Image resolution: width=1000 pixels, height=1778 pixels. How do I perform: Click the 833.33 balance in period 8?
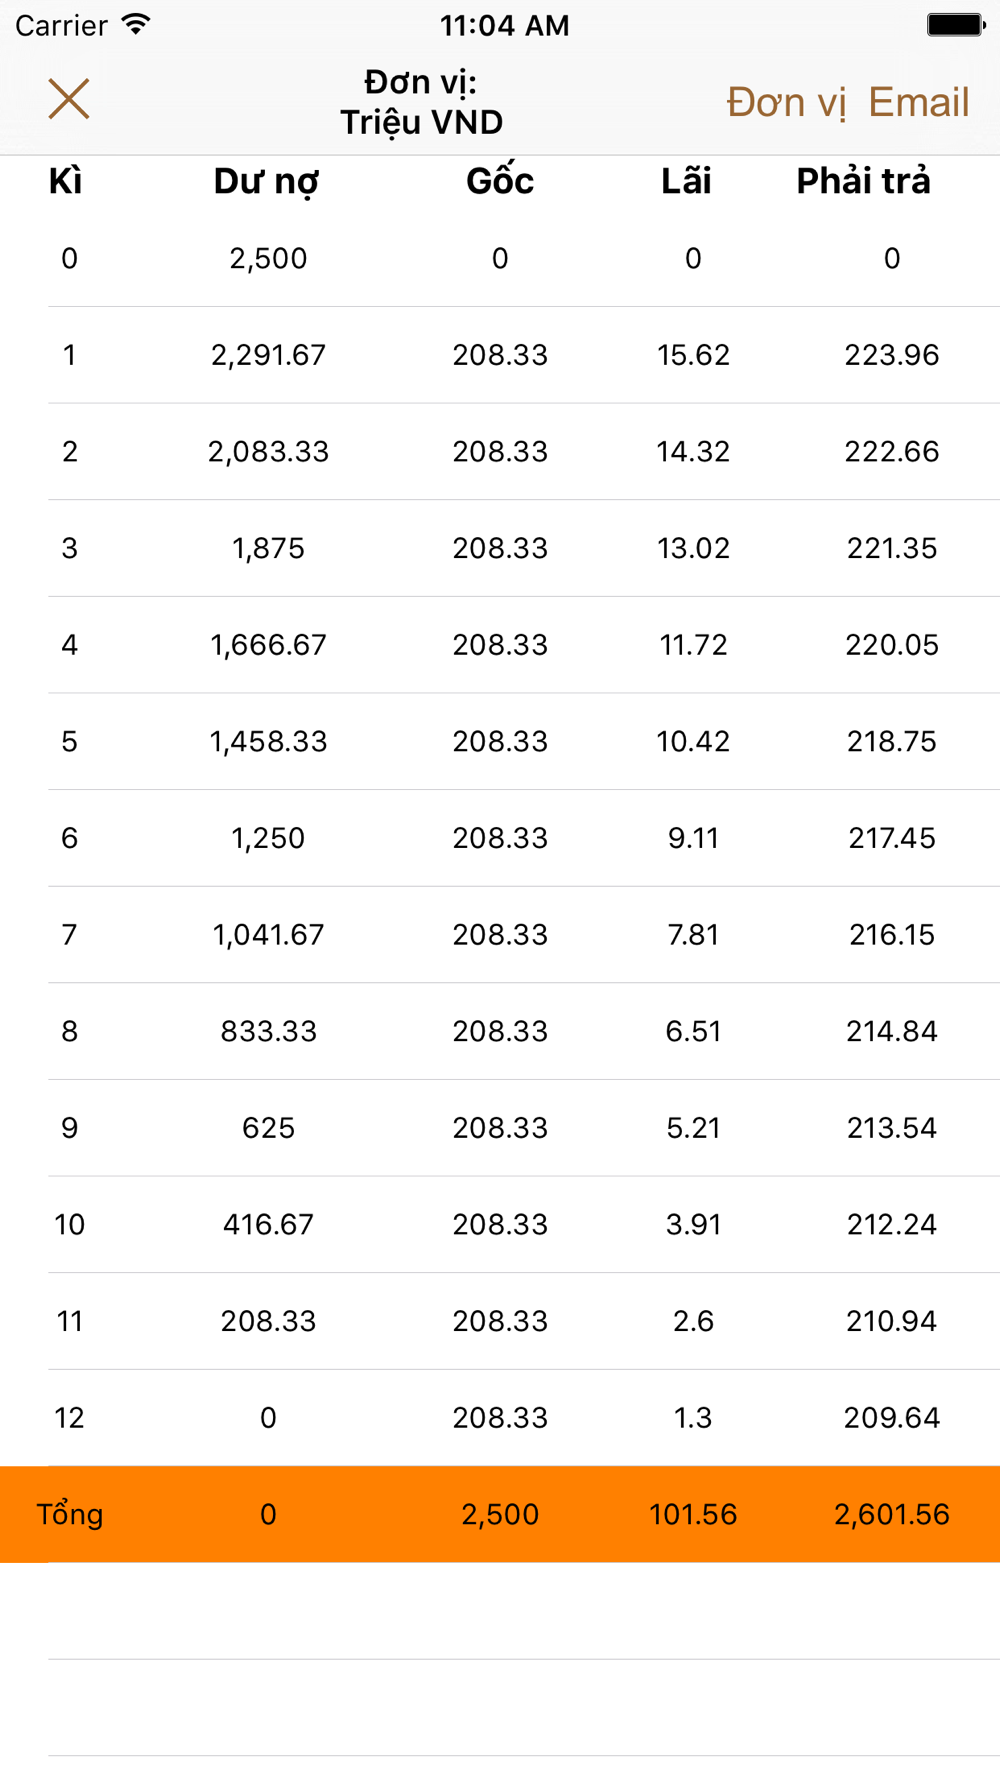coord(268,1032)
